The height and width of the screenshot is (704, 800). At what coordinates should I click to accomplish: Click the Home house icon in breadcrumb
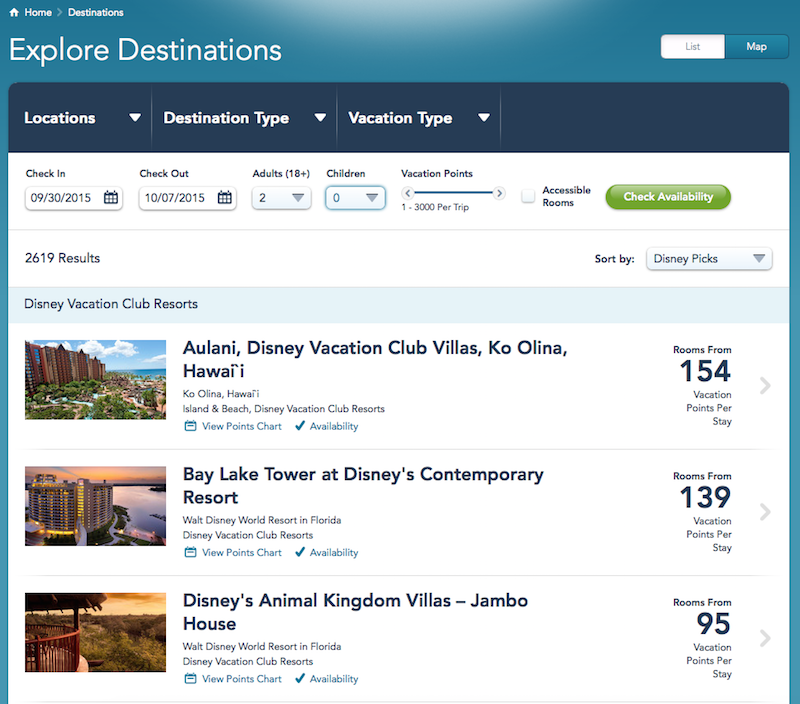click(14, 12)
